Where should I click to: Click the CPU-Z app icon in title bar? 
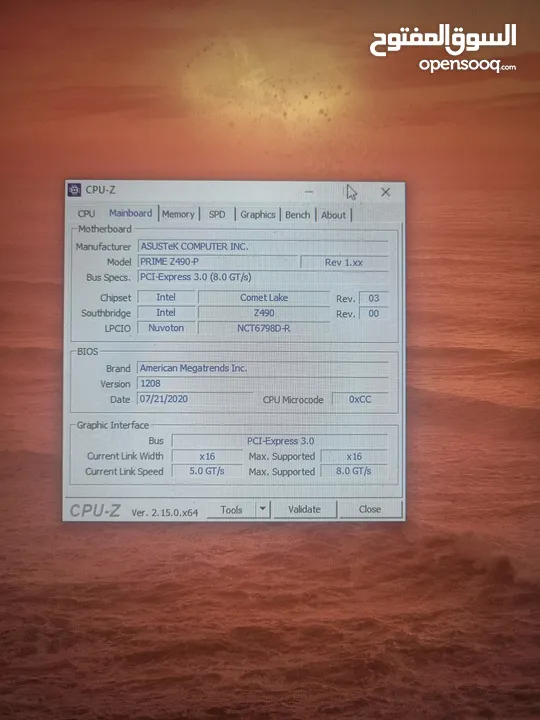click(74, 190)
